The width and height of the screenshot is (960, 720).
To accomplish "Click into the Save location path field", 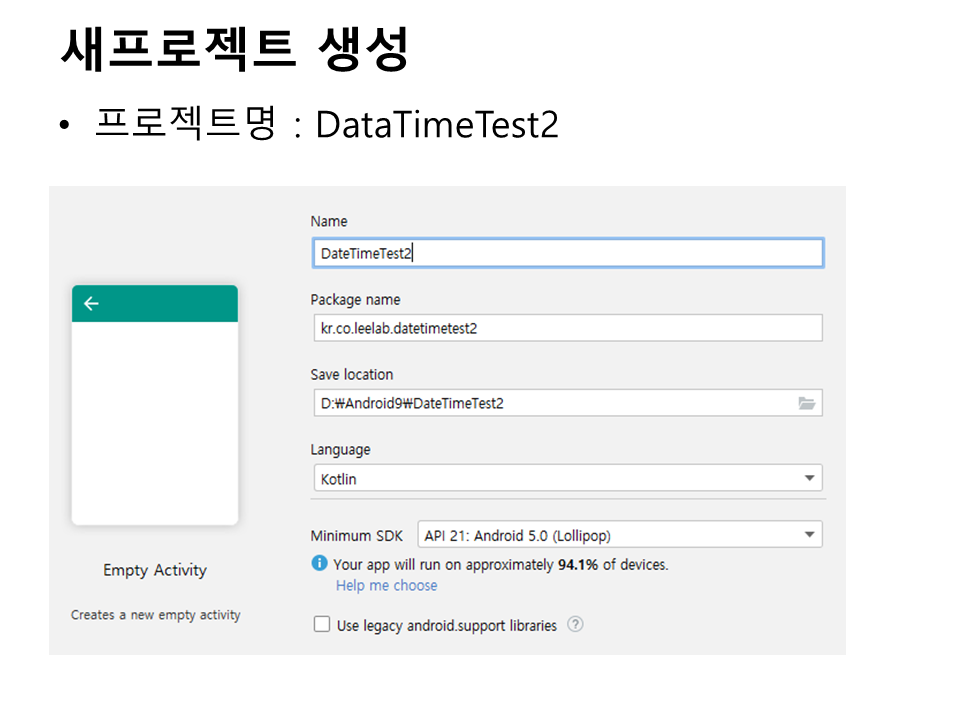I will pos(550,403).
